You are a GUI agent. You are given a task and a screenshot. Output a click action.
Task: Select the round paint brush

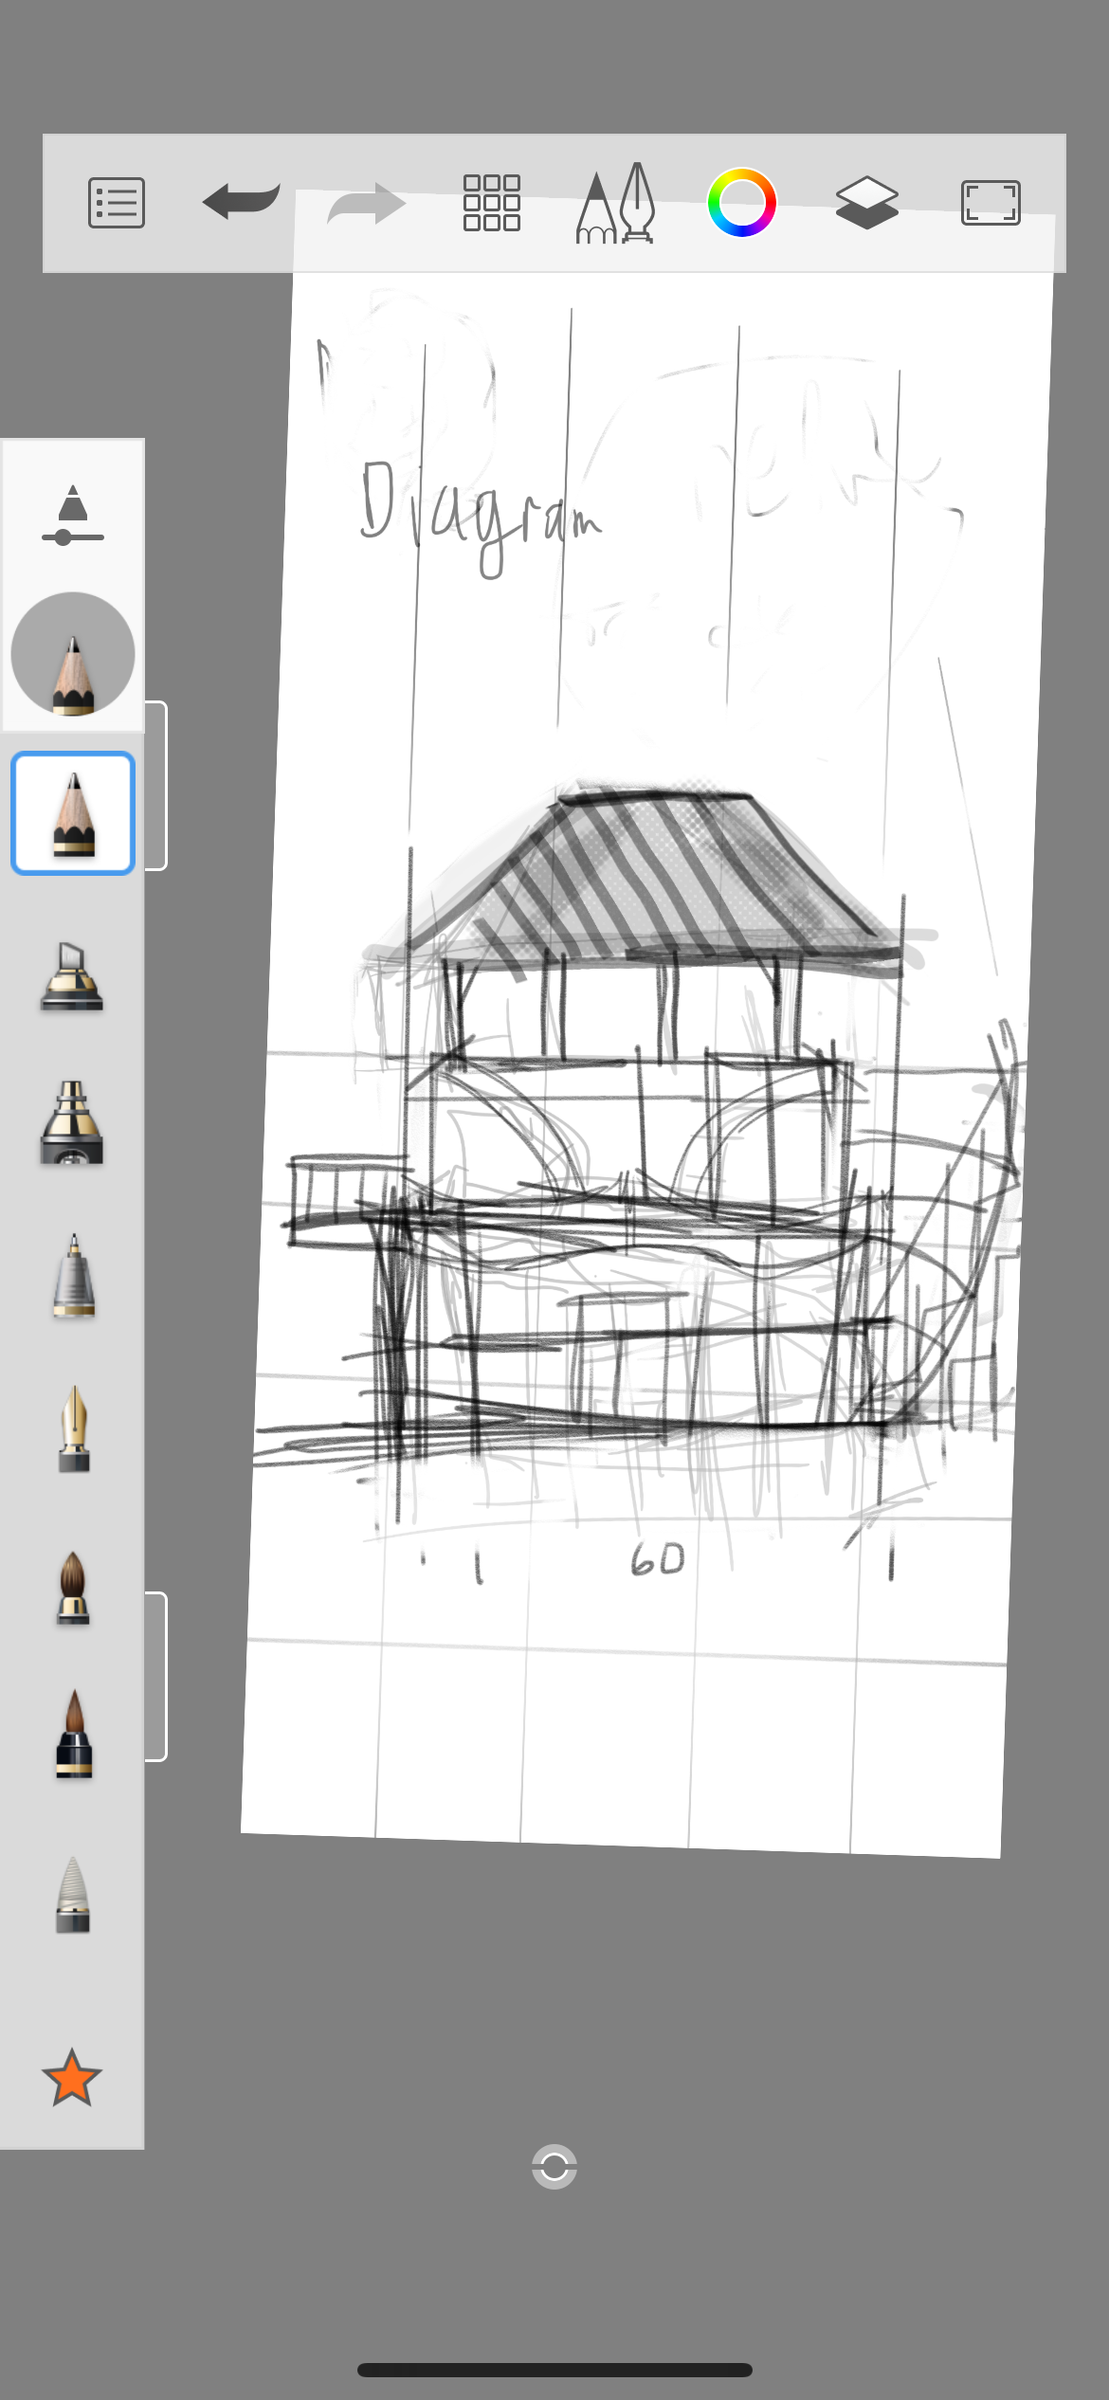point(73,1588)
